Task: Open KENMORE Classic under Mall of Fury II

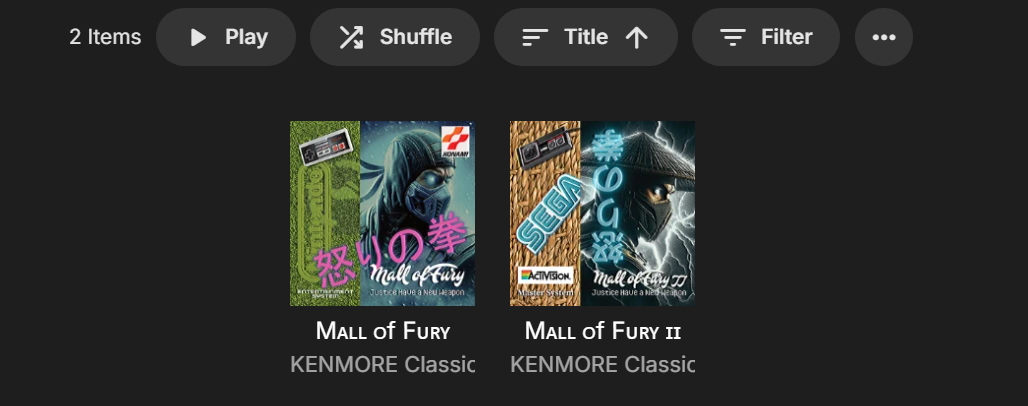Action: click(603, 364)
